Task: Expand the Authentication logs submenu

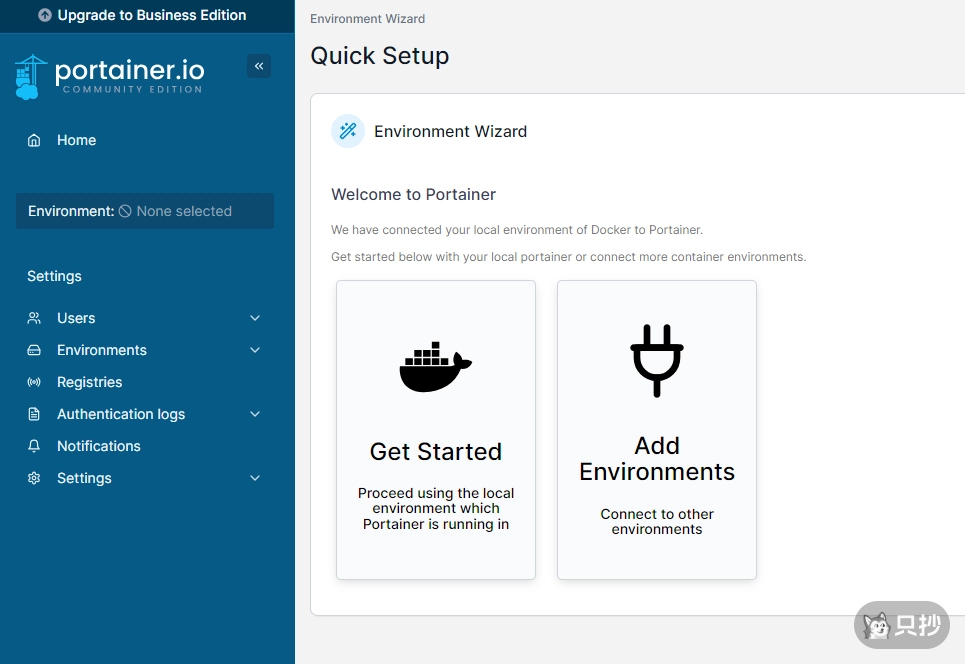Action: tap(255, 414)
